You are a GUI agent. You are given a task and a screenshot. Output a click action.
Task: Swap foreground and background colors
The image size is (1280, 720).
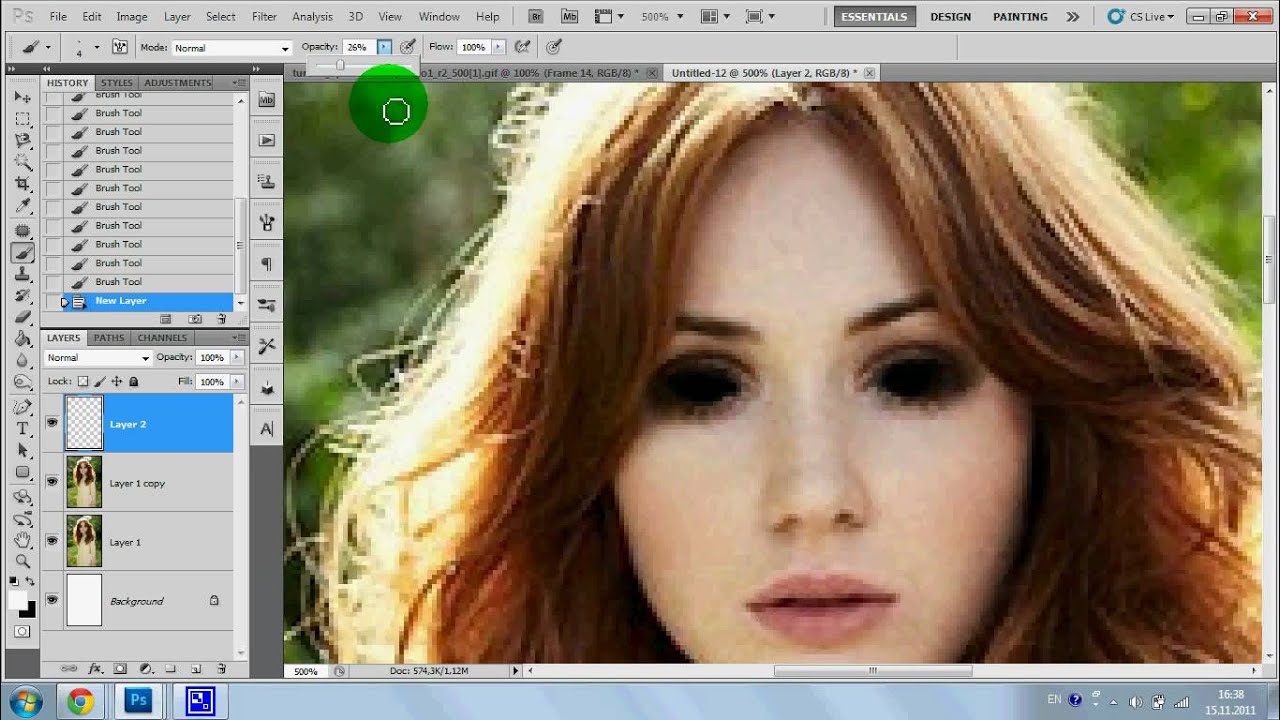coord(29,581)
